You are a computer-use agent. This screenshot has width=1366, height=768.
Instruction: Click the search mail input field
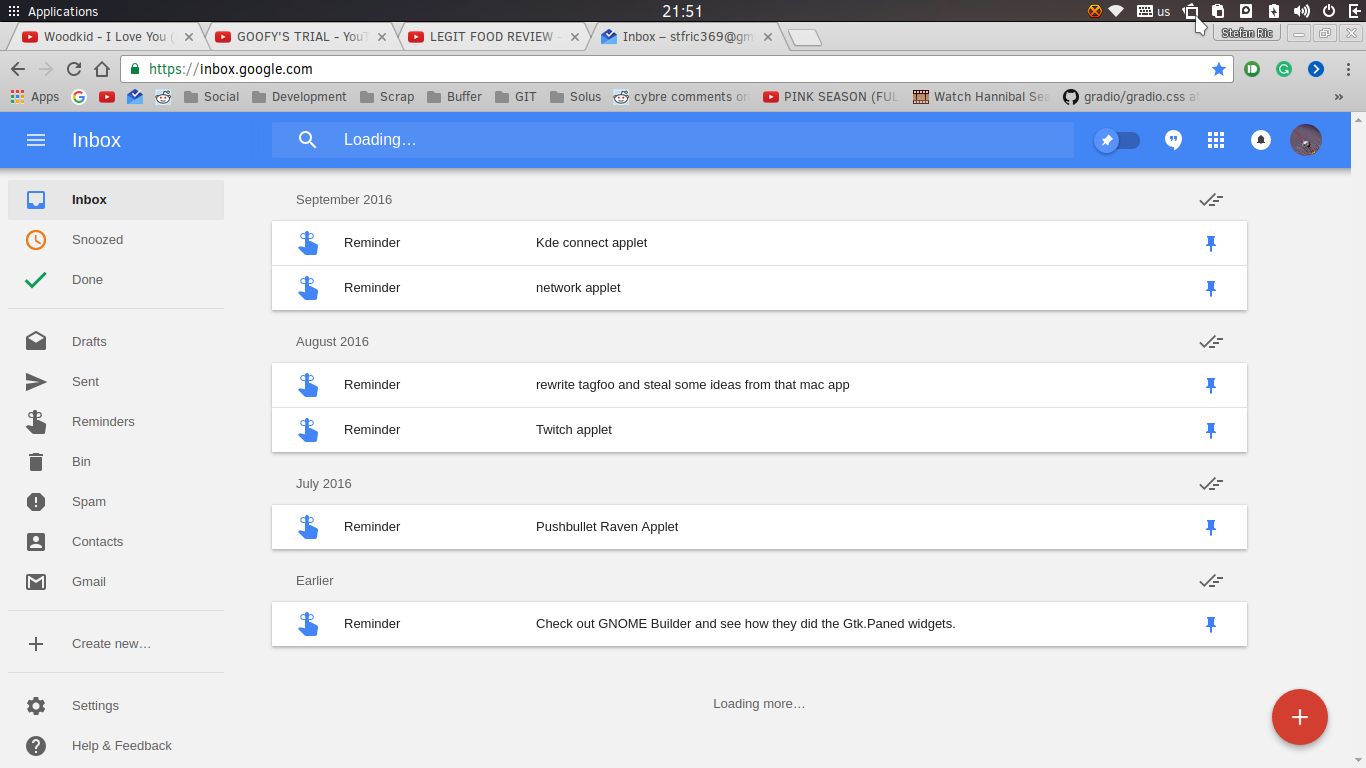[x=673, y=140]
